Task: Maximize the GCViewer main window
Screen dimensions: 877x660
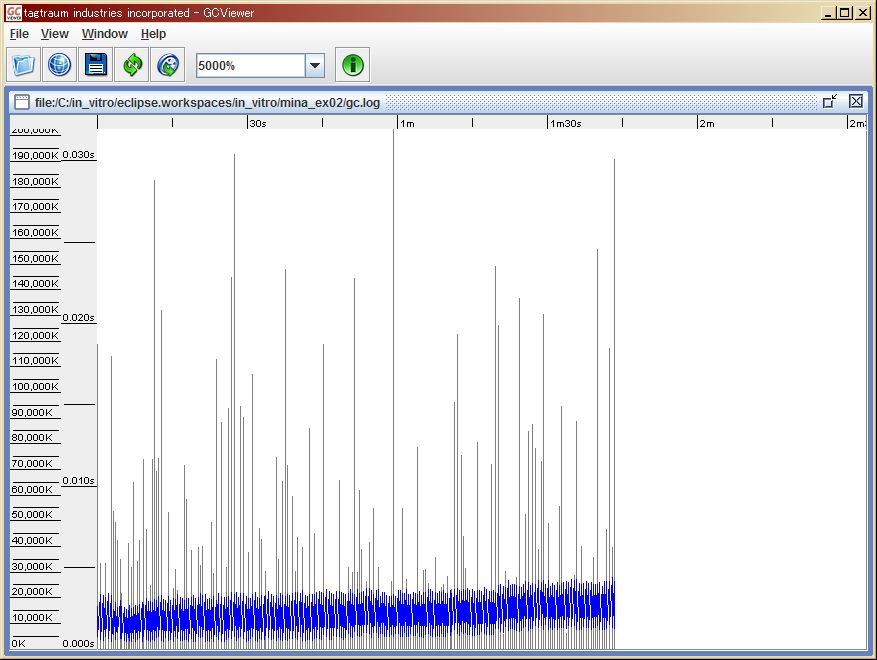Action: pyautogui.click(x=845, y=12)
